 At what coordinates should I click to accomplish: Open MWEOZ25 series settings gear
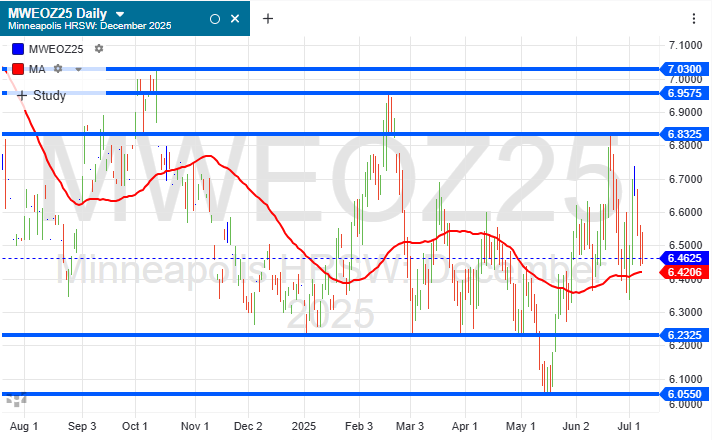(x=99, y=49)
